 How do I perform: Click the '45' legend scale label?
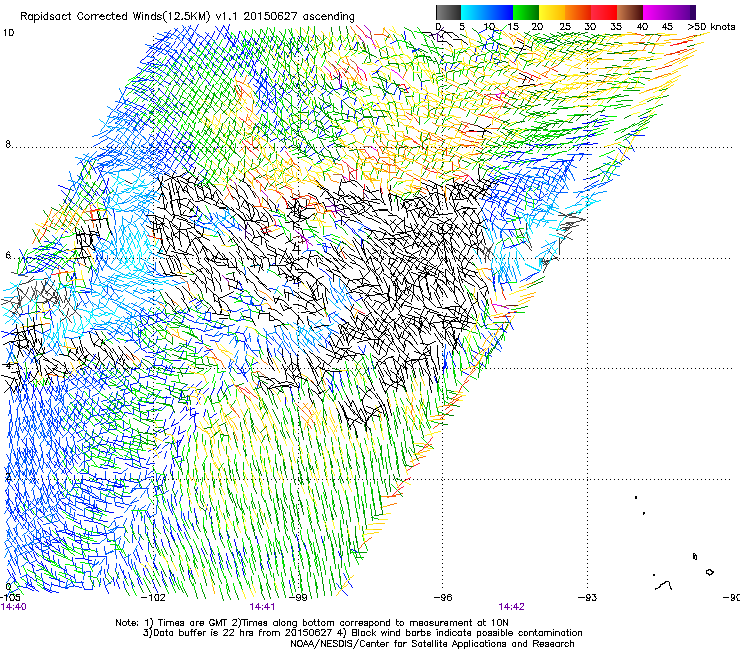(667, 27)
